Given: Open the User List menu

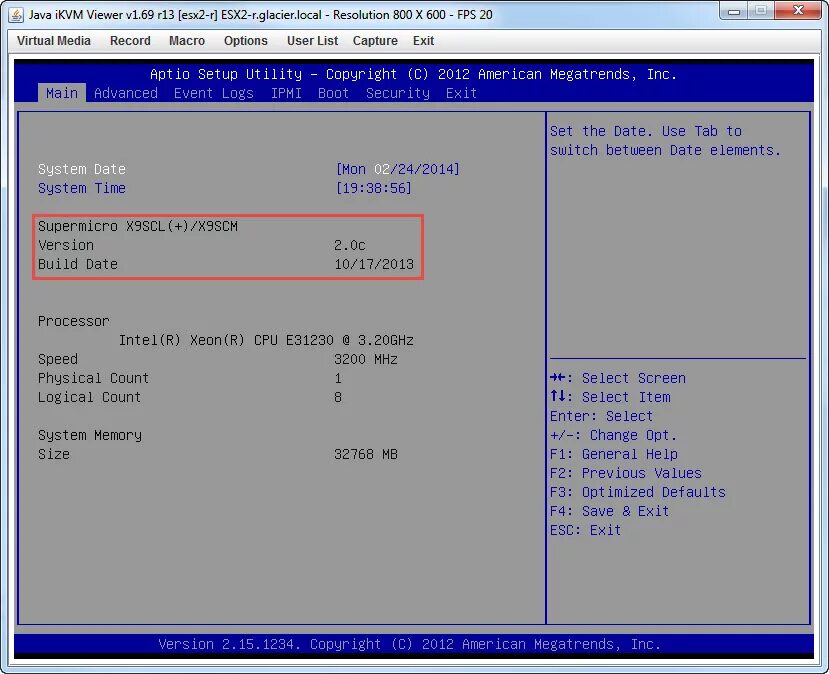Looking at the screenshot, I should click(312, 41).
